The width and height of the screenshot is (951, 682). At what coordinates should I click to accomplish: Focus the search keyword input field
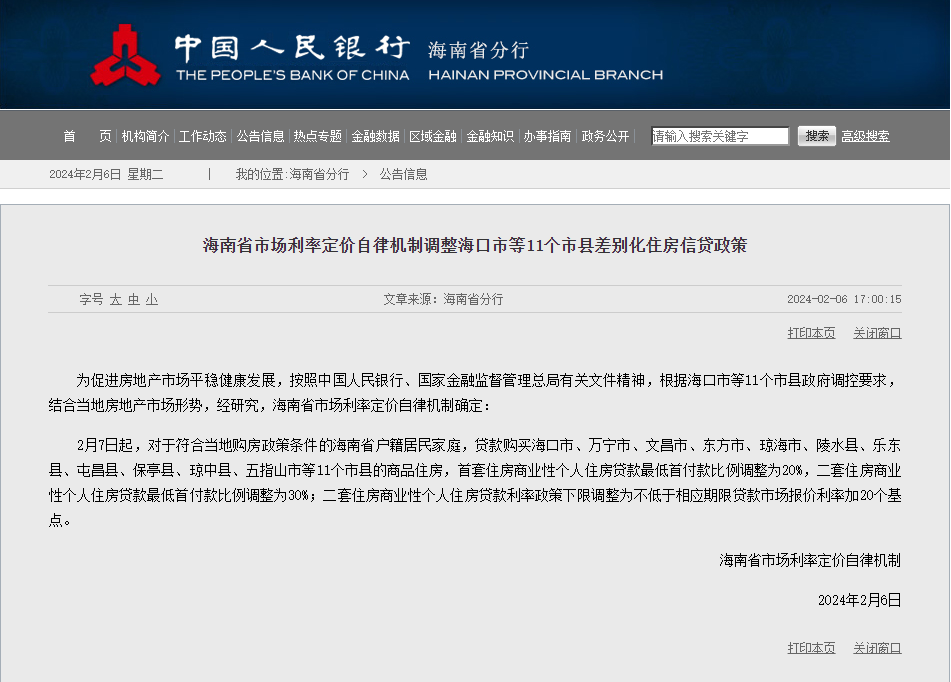pos(720,136)
